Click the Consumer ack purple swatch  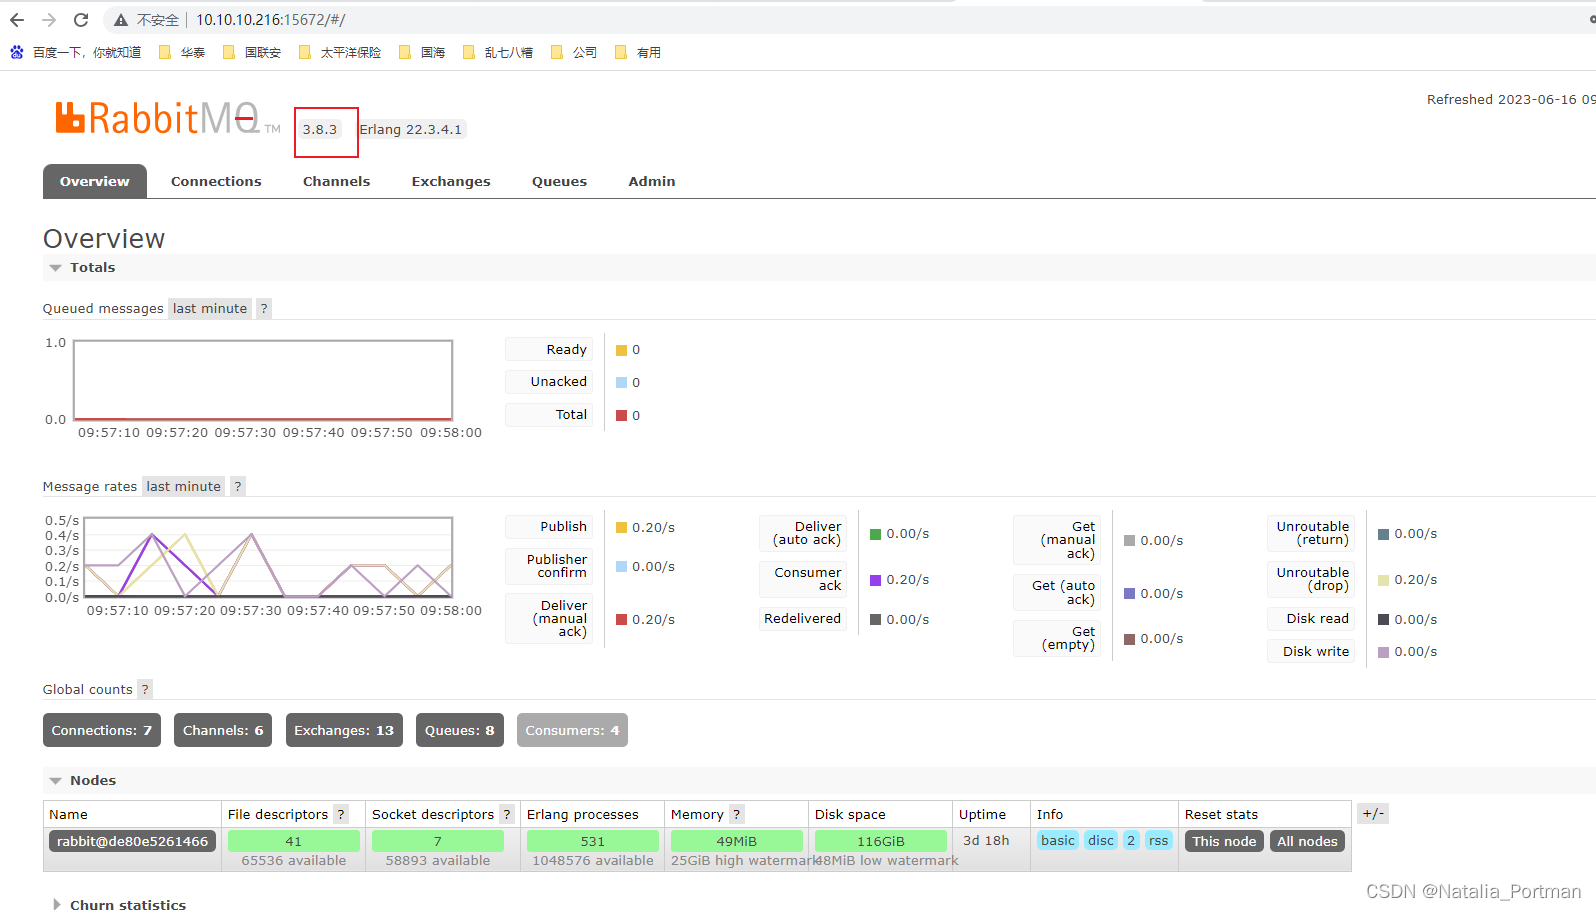coord(875,580)
